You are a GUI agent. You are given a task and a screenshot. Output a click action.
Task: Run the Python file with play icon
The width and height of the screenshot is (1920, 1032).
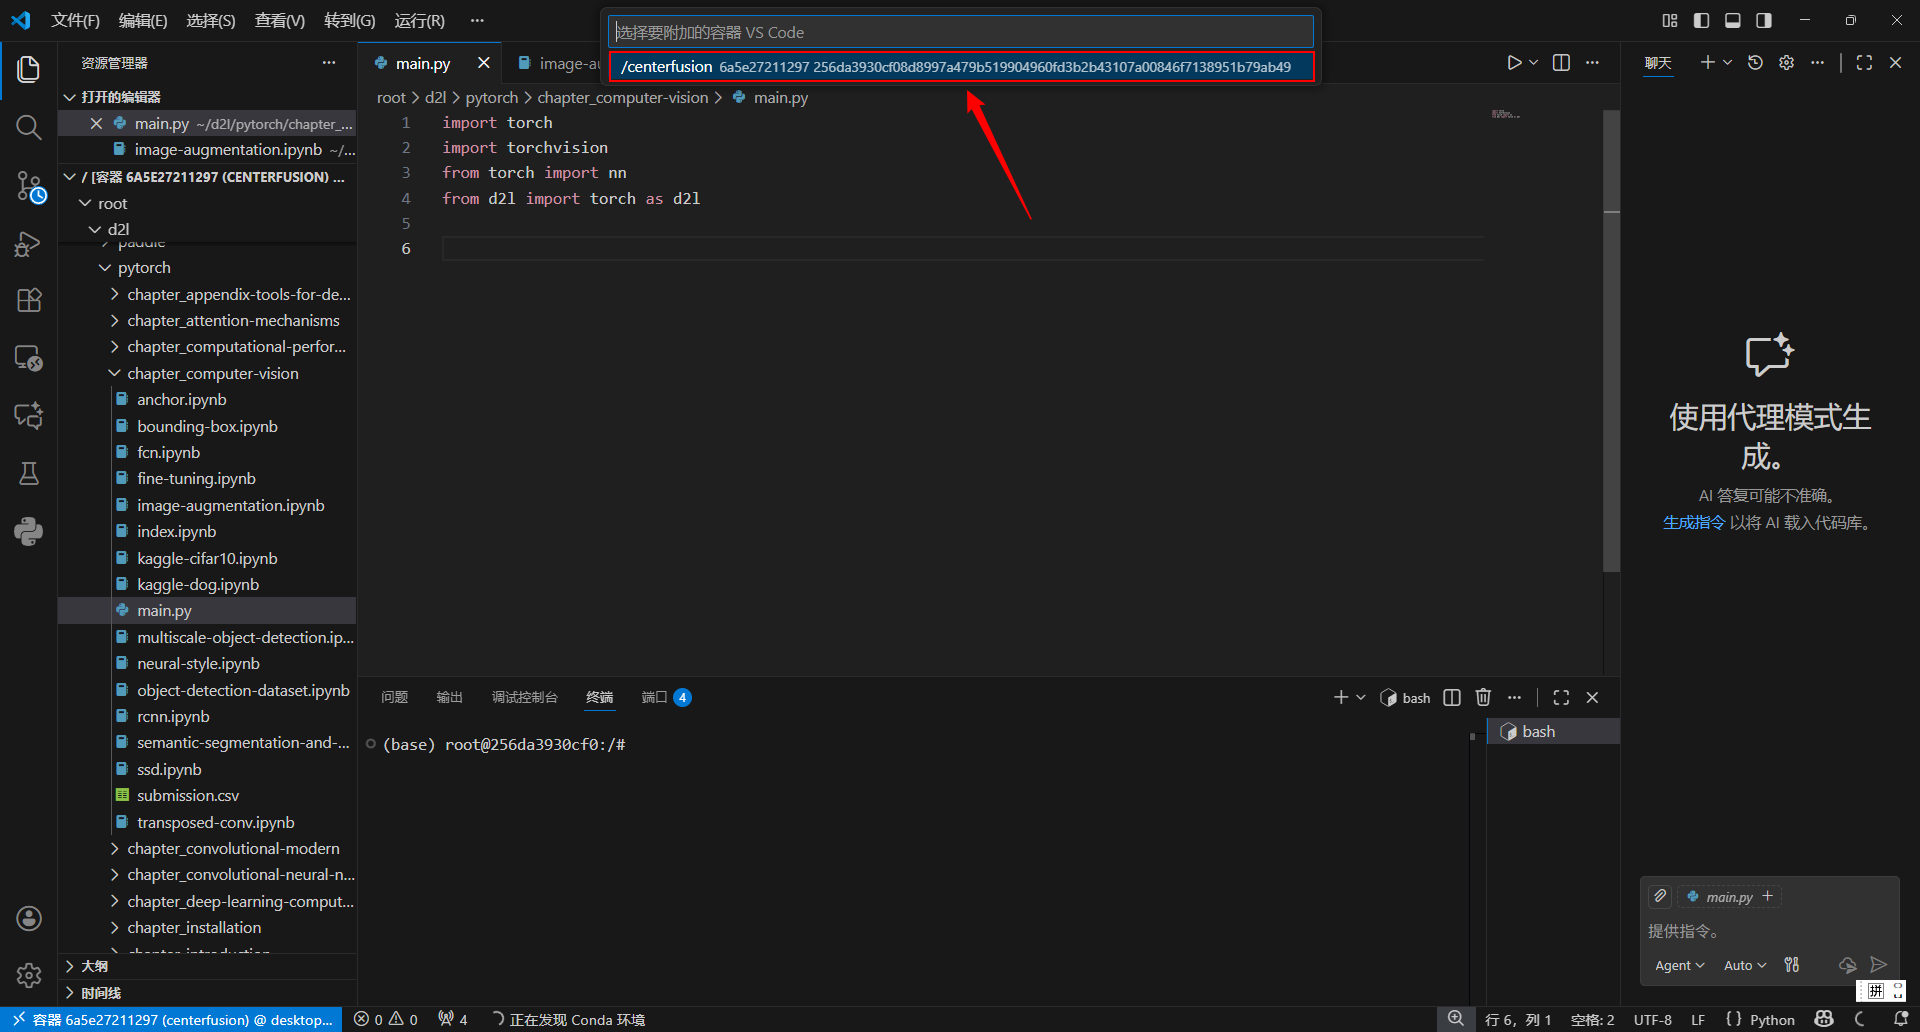click(1514, 63)
